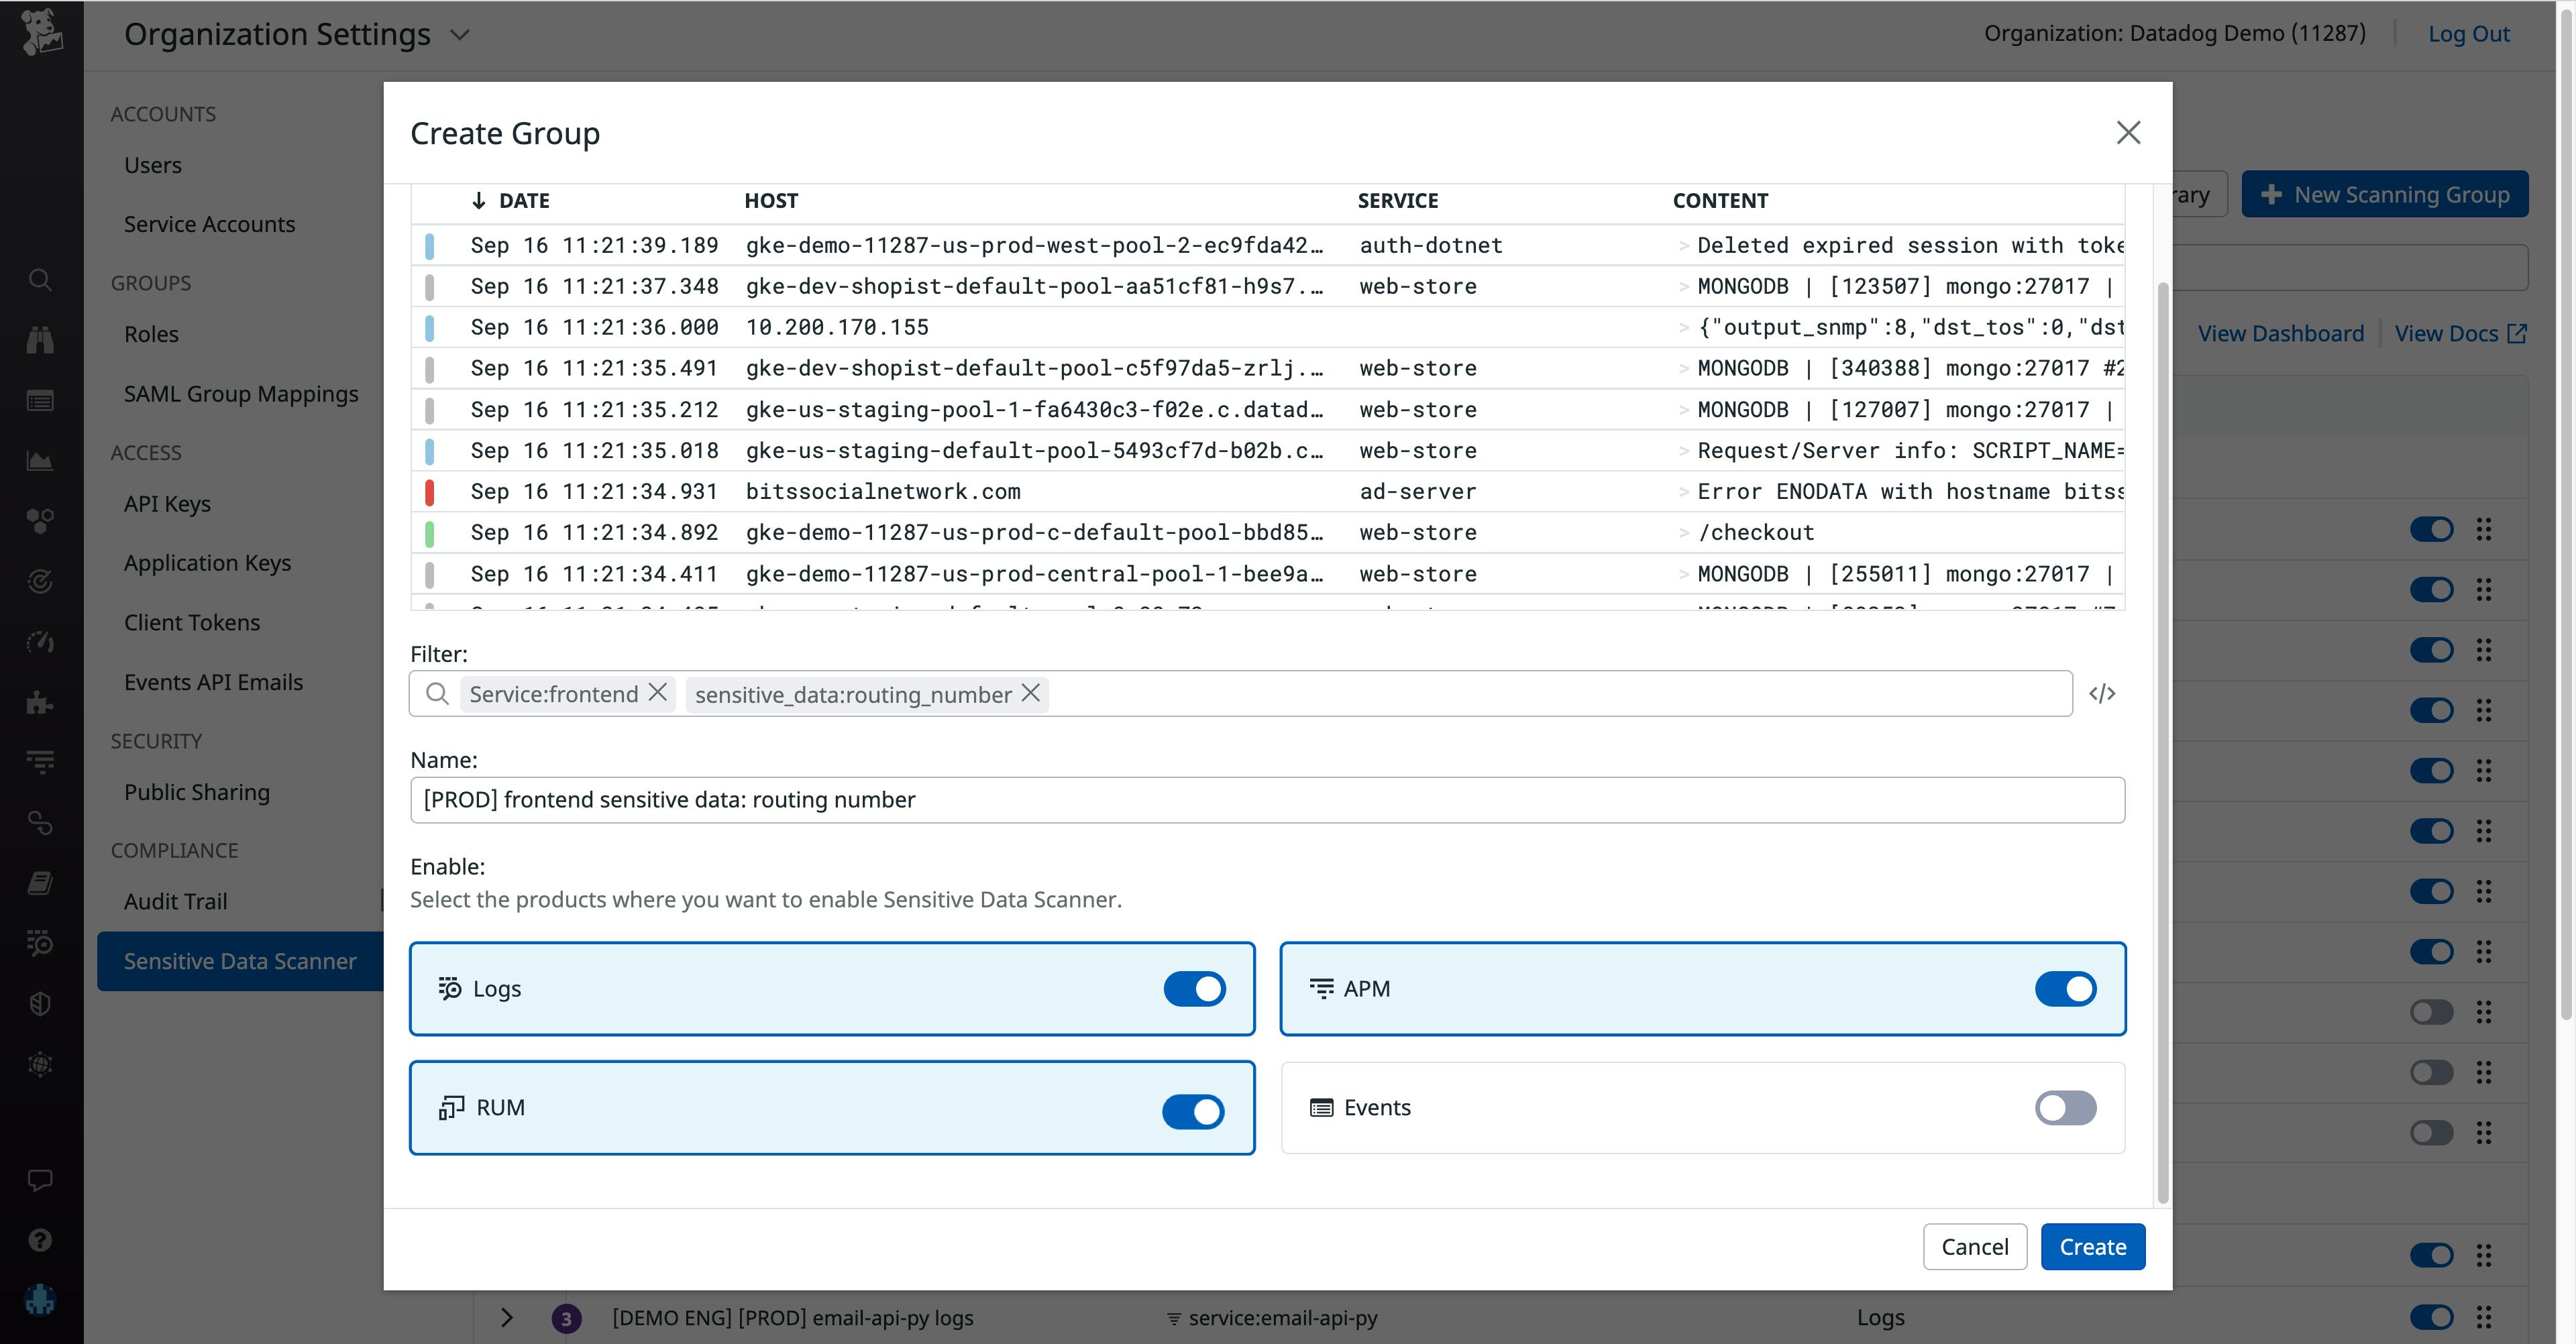Click the search magnifying glass in sidebar
Viewport: 2576px width, 1344px height.
click(40, 280)
